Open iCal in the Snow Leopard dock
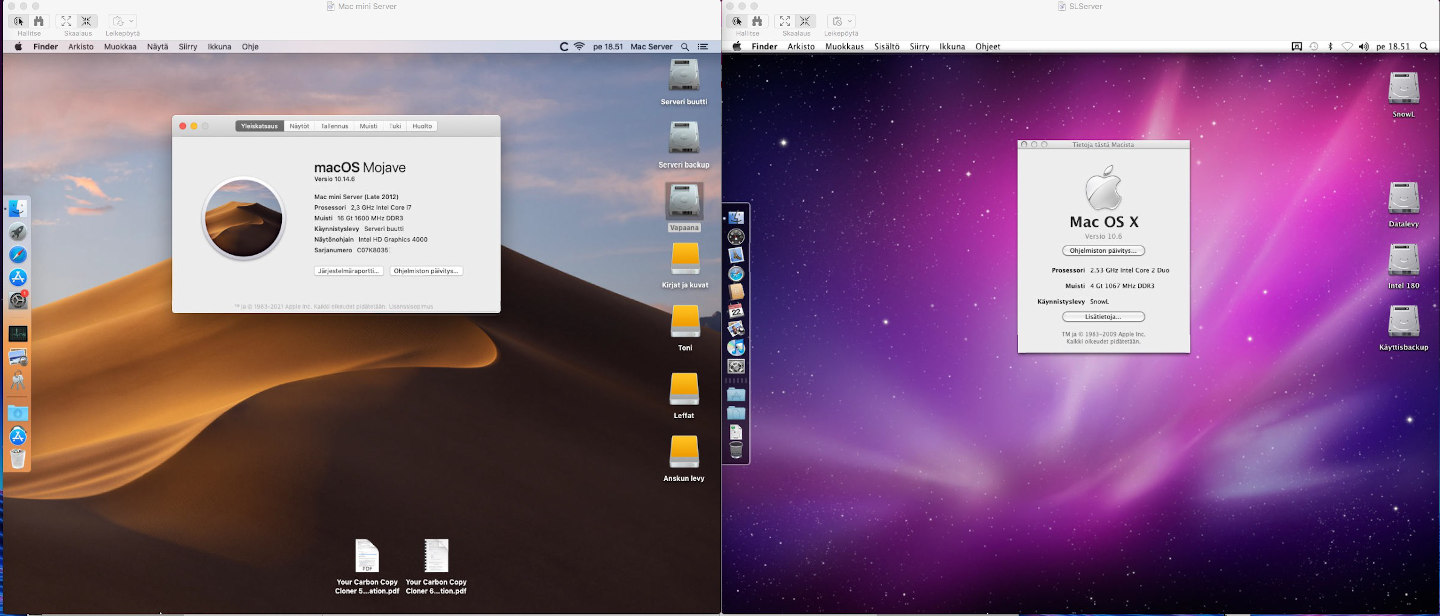1440x616 pixels. click(736, 310)
